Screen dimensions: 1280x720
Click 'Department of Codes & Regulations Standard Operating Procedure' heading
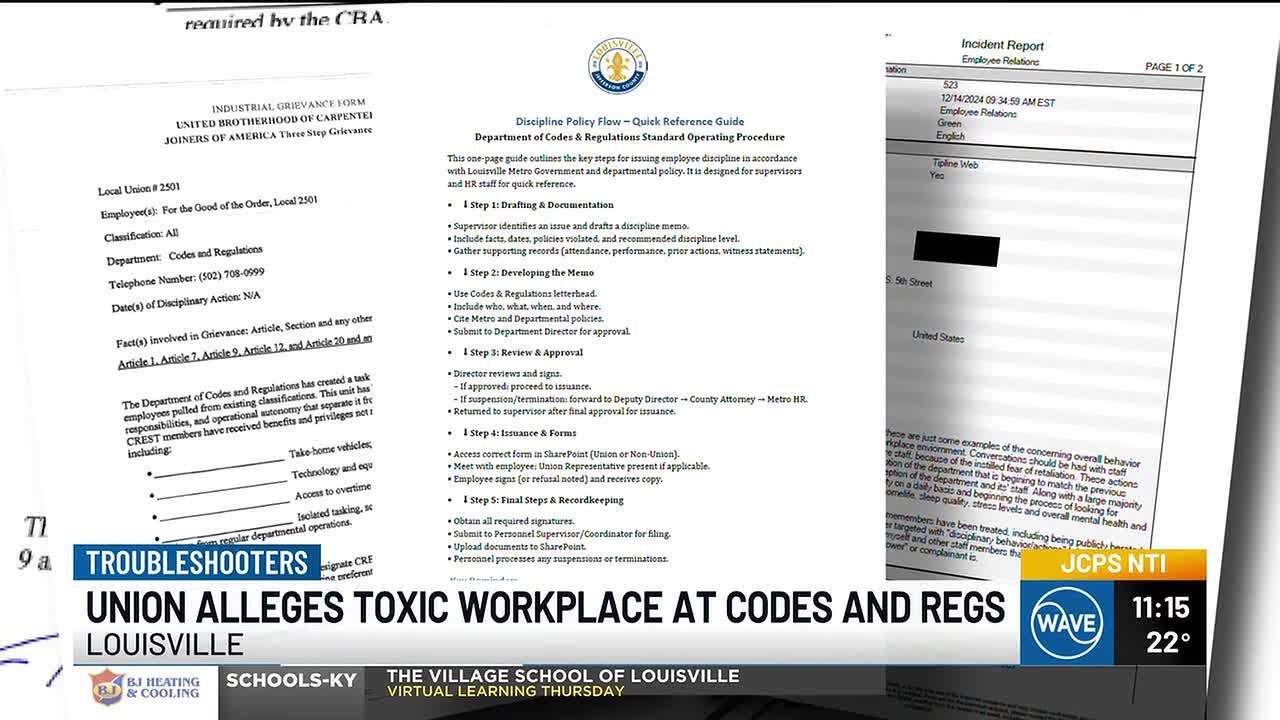629,137
